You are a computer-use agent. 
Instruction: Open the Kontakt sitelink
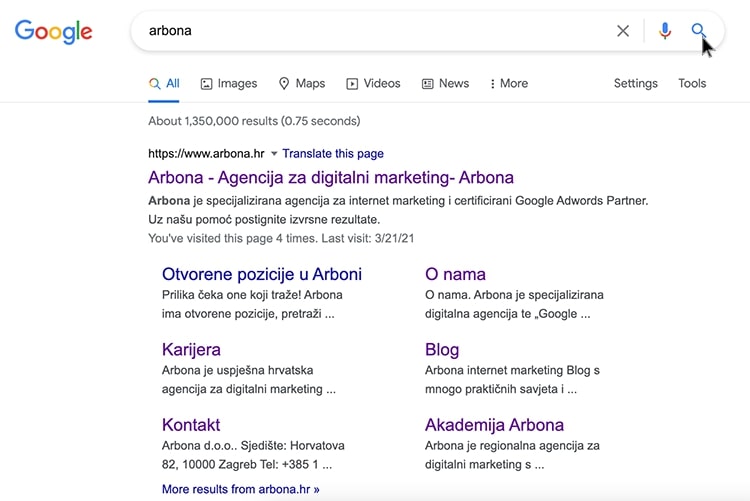[191, 425]
